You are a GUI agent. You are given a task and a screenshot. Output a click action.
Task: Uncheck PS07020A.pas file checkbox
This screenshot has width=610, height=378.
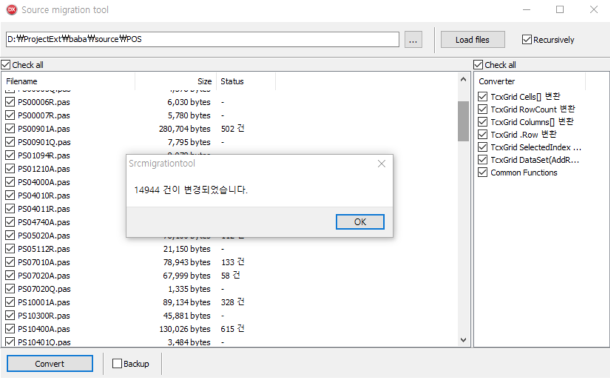(x=10, y=275)
